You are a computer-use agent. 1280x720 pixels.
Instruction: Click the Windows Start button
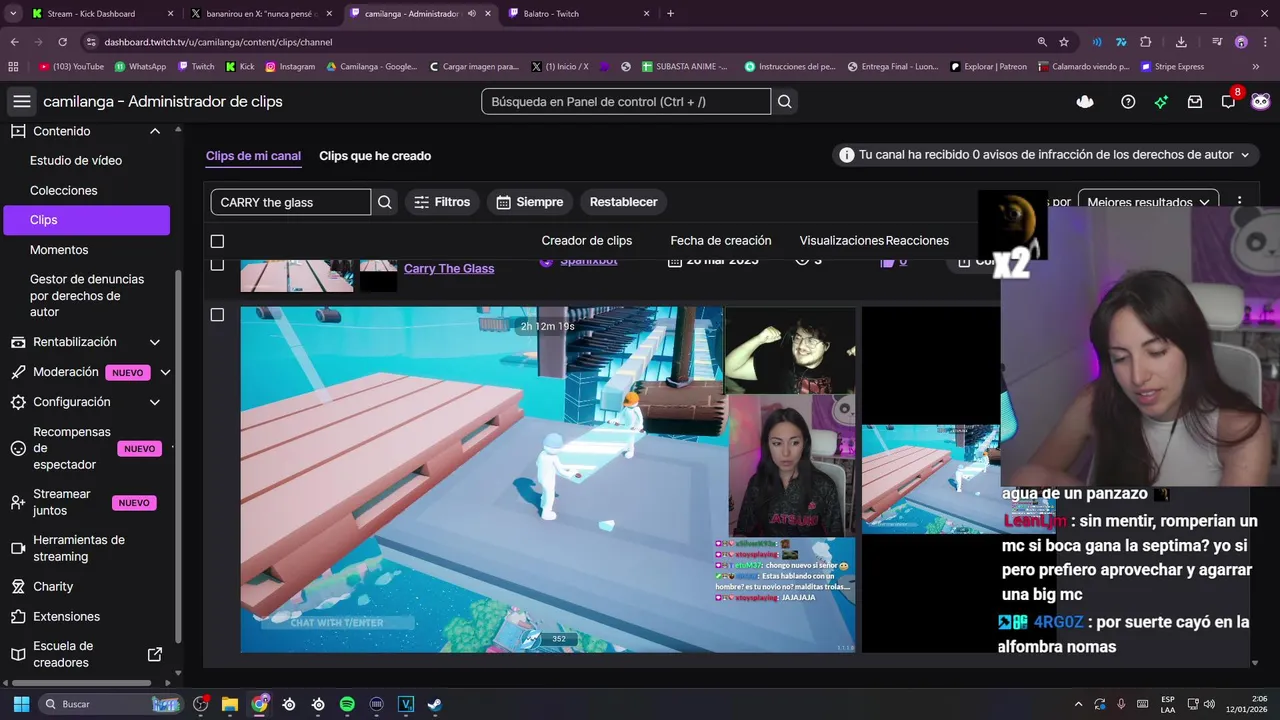coord(21,704)
